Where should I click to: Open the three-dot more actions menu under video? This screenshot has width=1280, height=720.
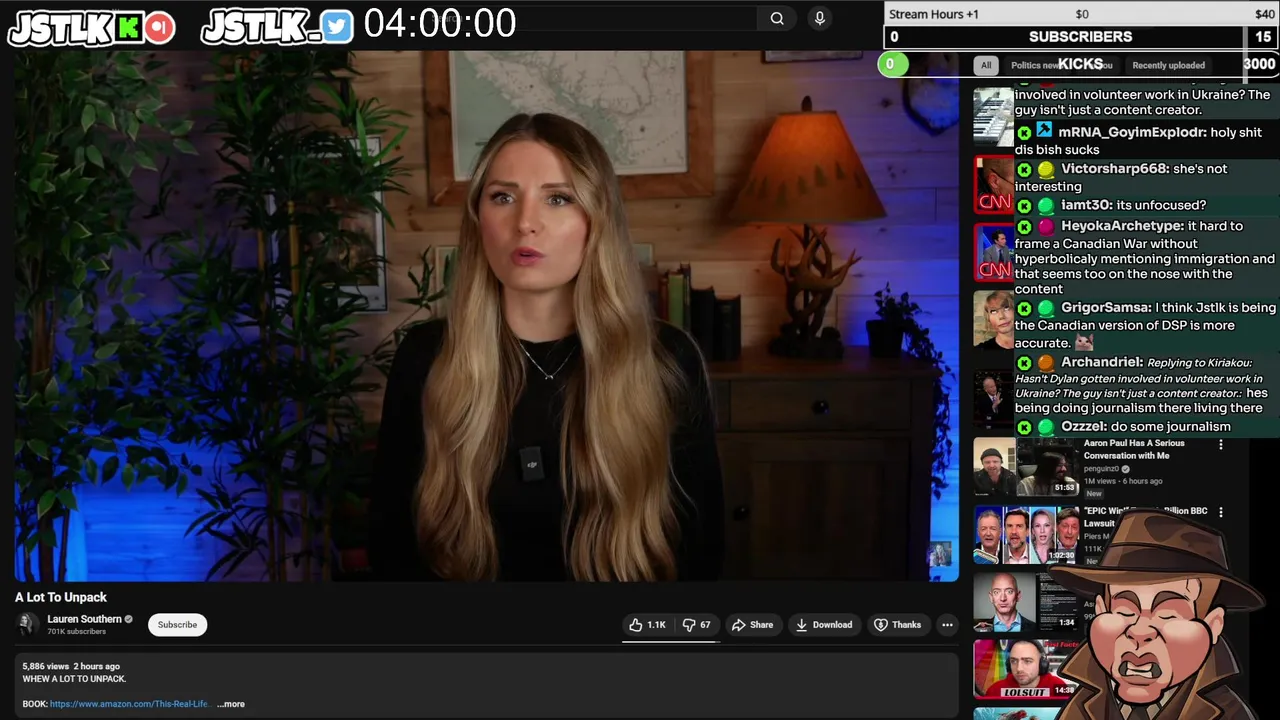click(947, 625)
